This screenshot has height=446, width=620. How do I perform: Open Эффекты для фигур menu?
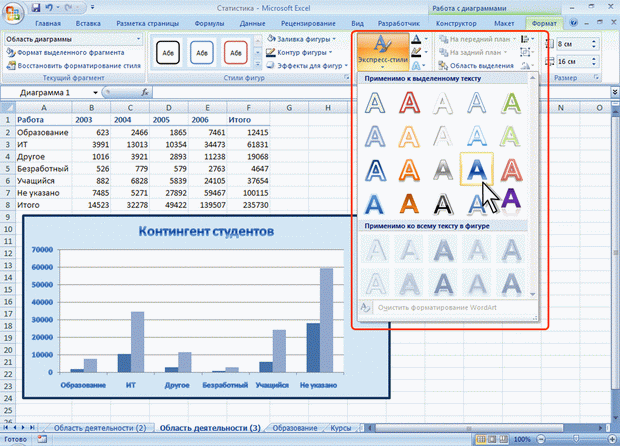pyautogui.click(x=307, y=66)
